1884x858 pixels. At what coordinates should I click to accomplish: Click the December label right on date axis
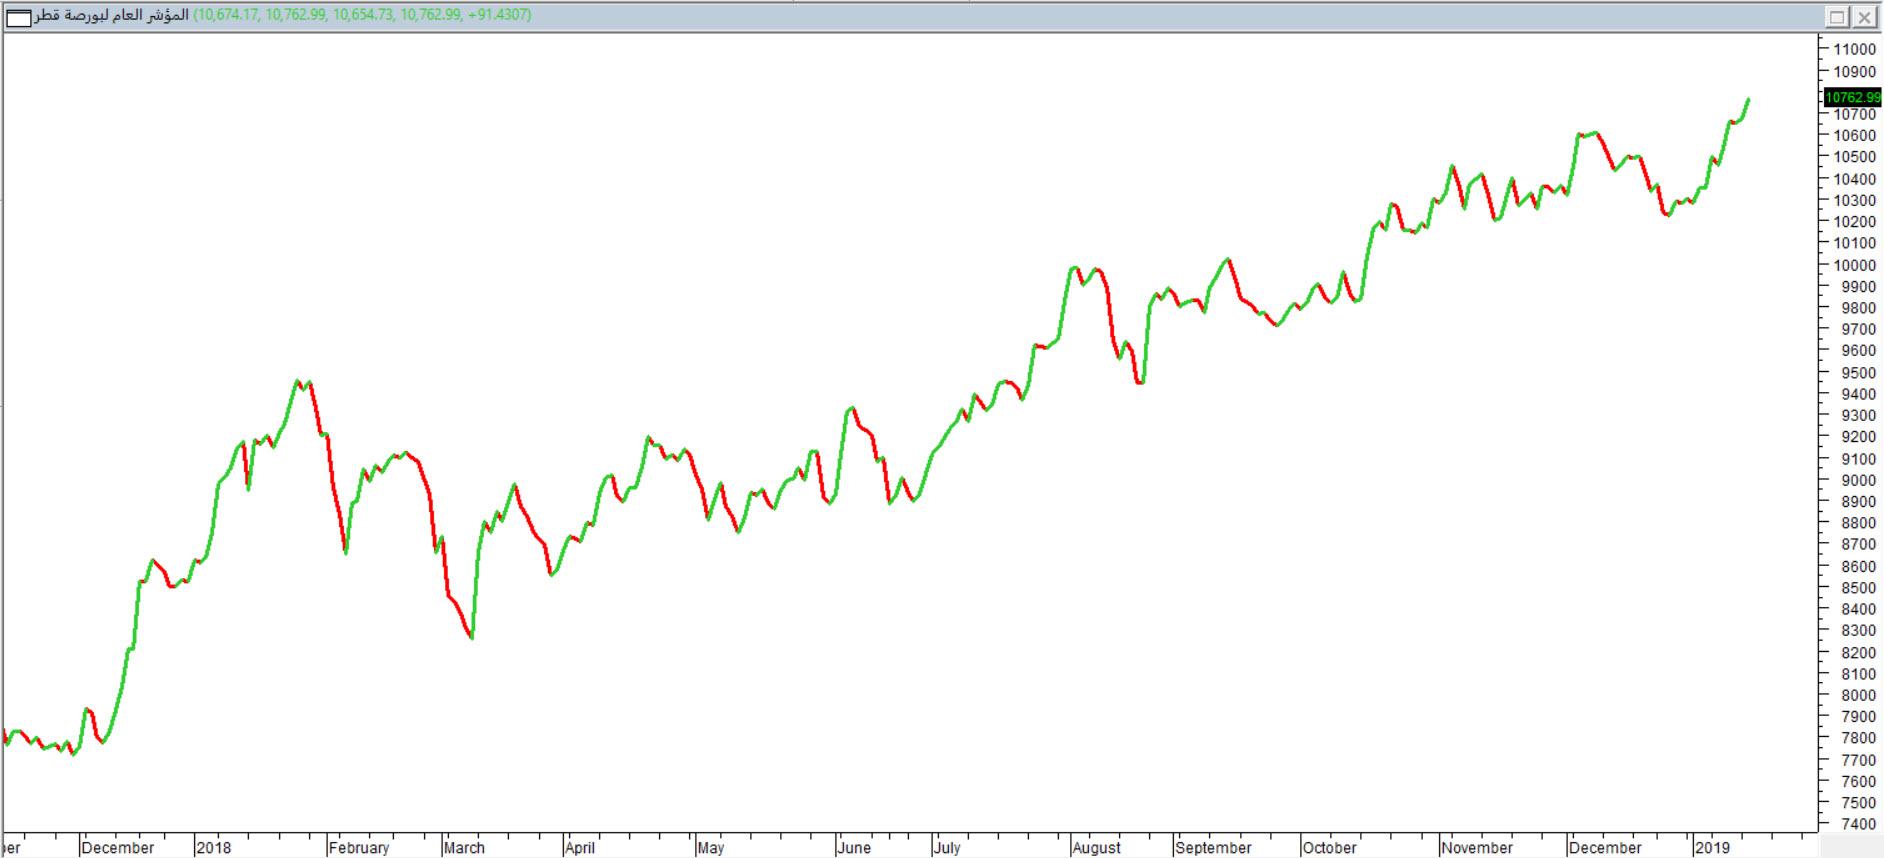[1605, 848]
